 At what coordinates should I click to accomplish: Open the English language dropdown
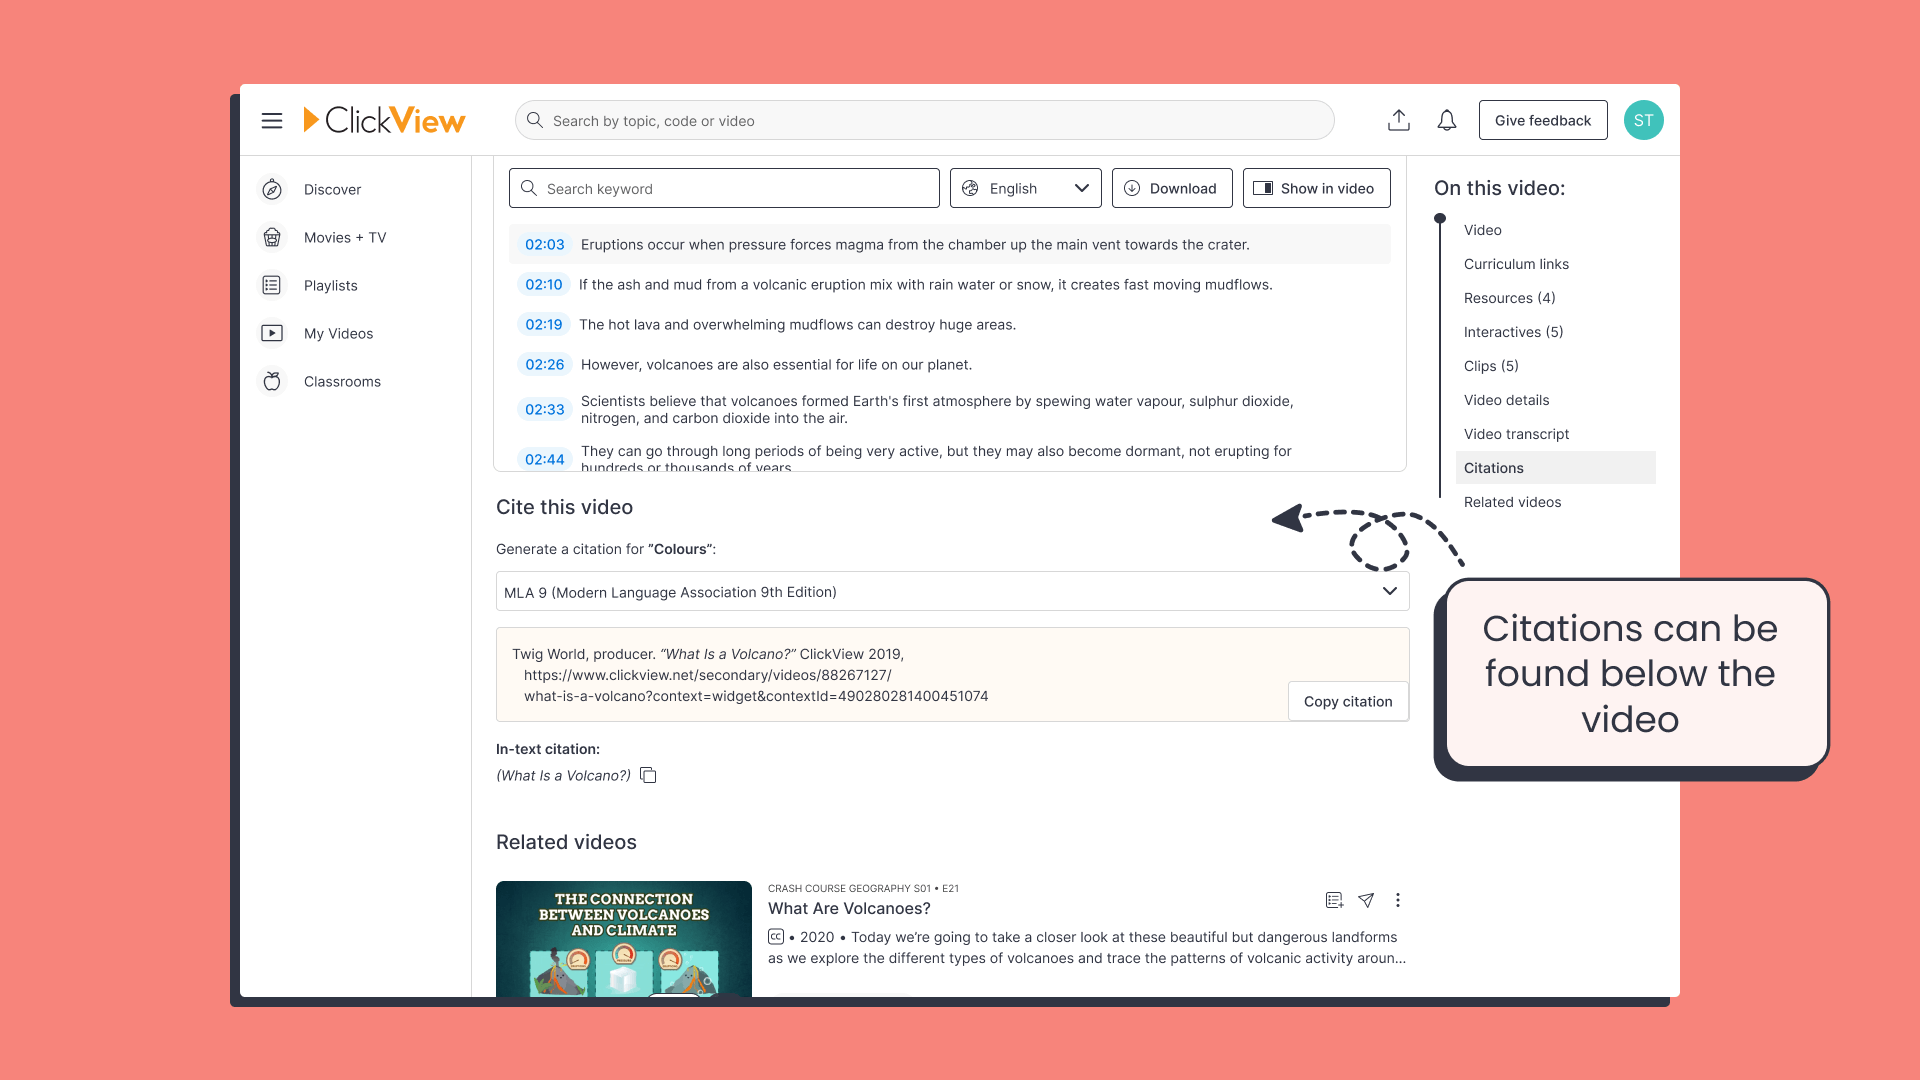(1025, 189)
